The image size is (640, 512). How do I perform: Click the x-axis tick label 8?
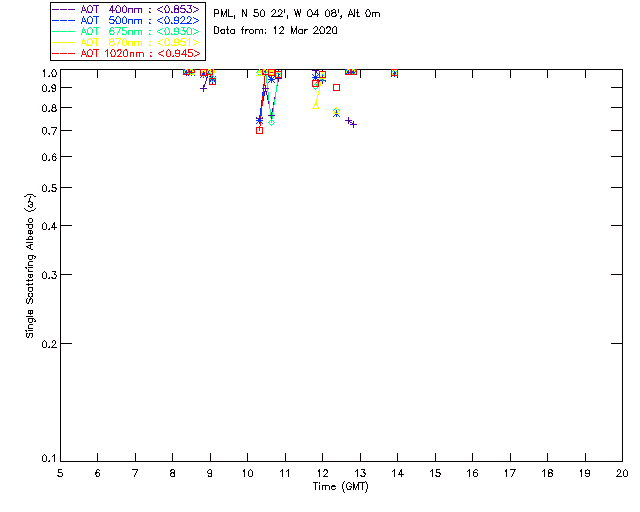(x=173, y=474)
